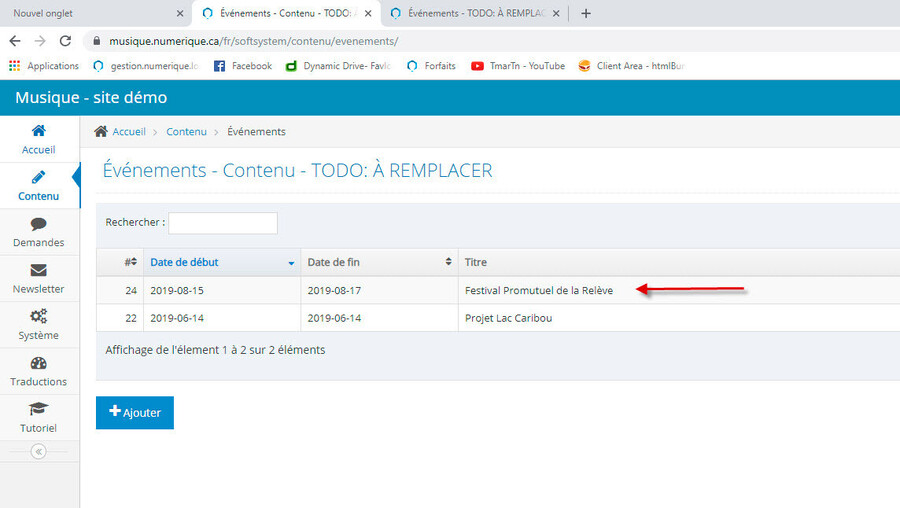This screenshot has height=508, width=900.
Task: Click the breadcrumb home icon
Action: coord(101,131)
